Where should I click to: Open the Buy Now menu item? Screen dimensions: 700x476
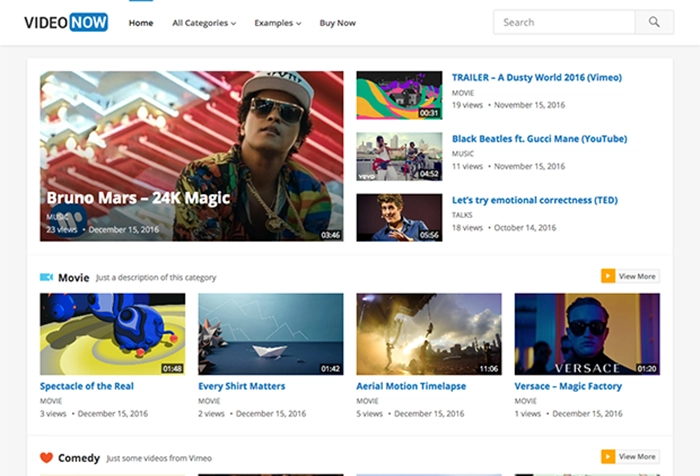coord(337,22)
